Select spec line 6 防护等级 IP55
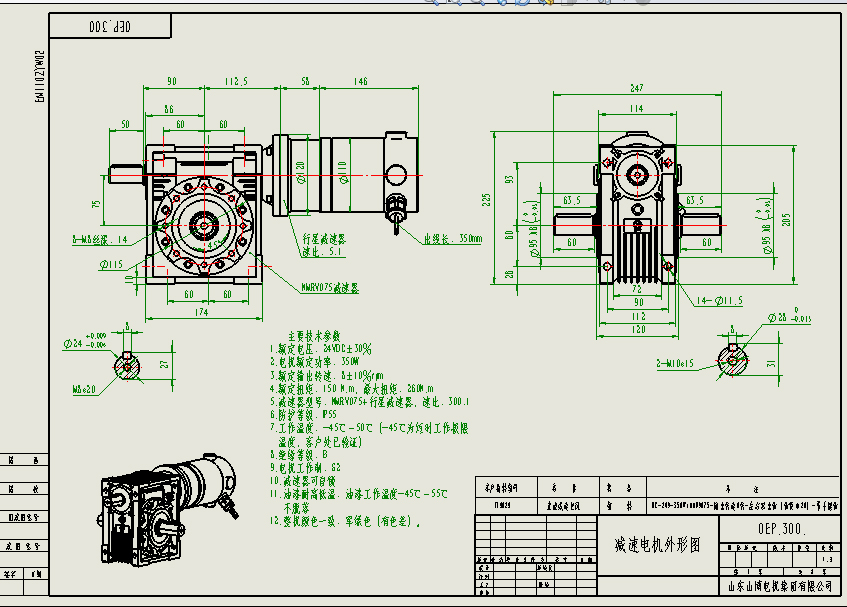The width and height of the screenshot is (847, 607). (303, 415)
